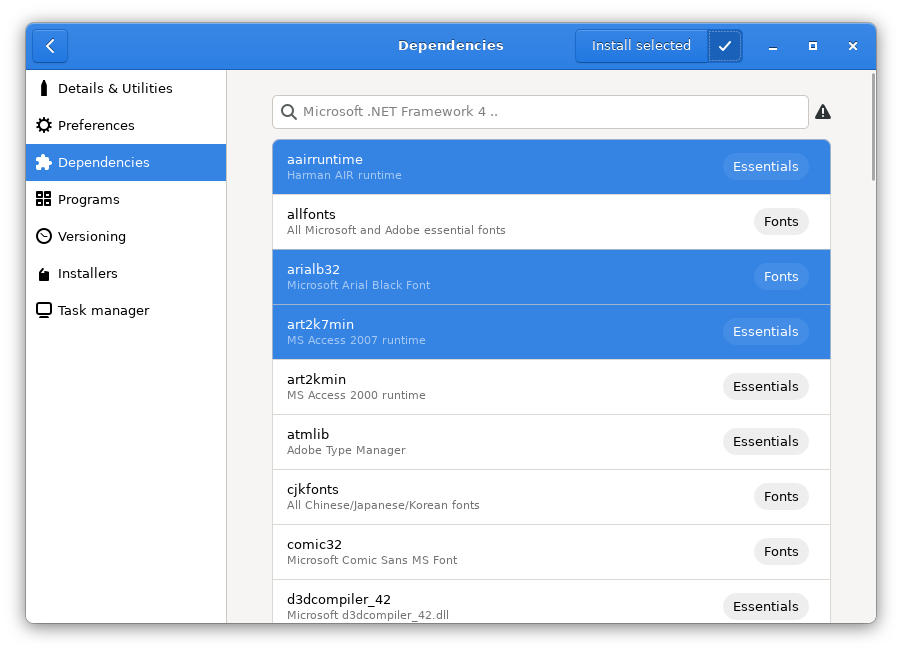Image resolution: width=902 pixels, height=652 pixels.
Task: Open the Preferences section
Action: pos(126,125)
